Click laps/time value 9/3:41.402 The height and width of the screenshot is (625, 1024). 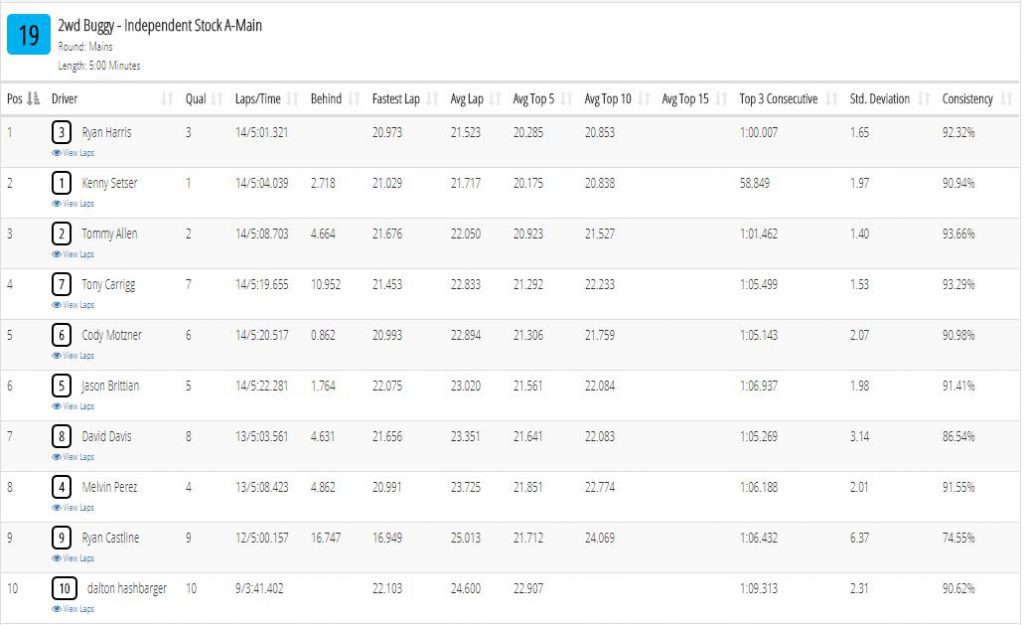pyautogui.click(x=259, y=588)
